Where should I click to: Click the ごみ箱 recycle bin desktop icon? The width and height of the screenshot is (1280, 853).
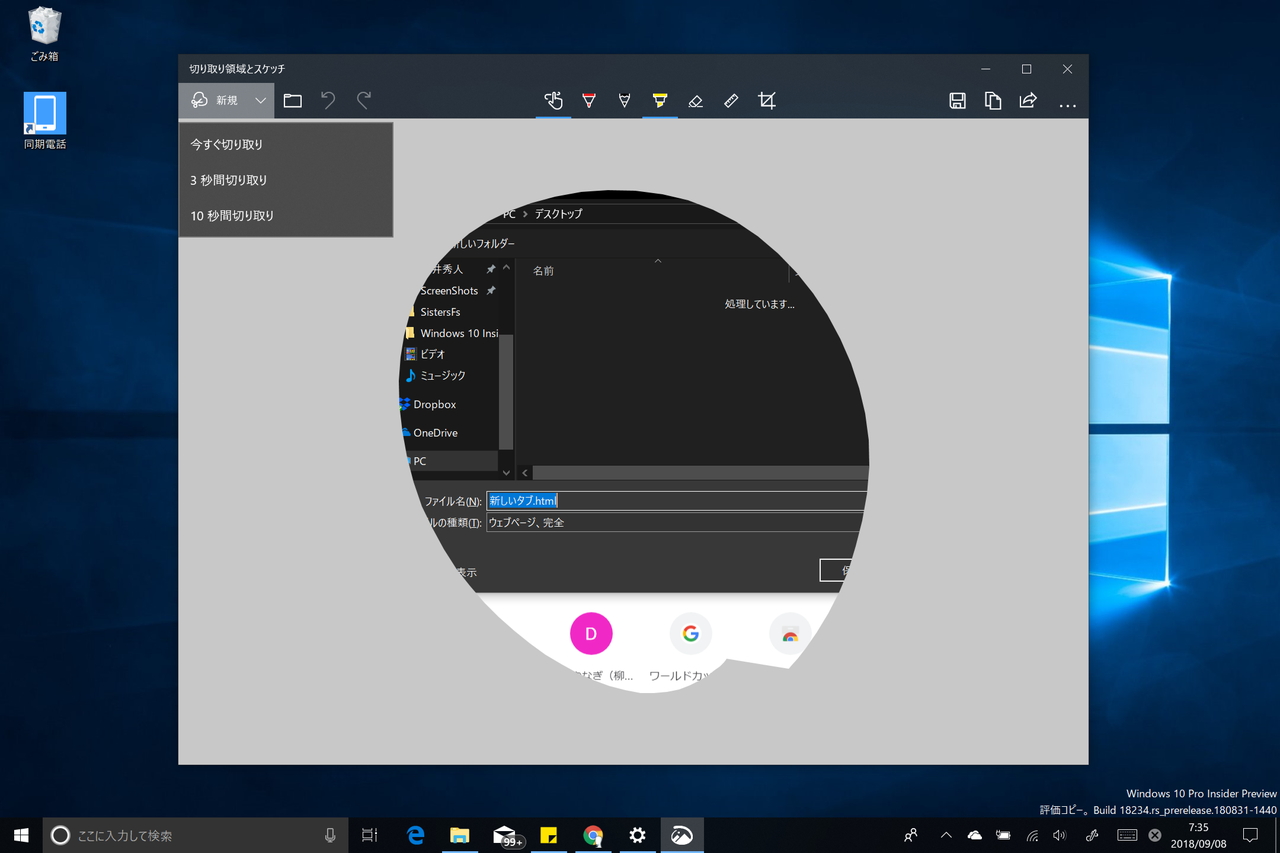coord(44,35)
